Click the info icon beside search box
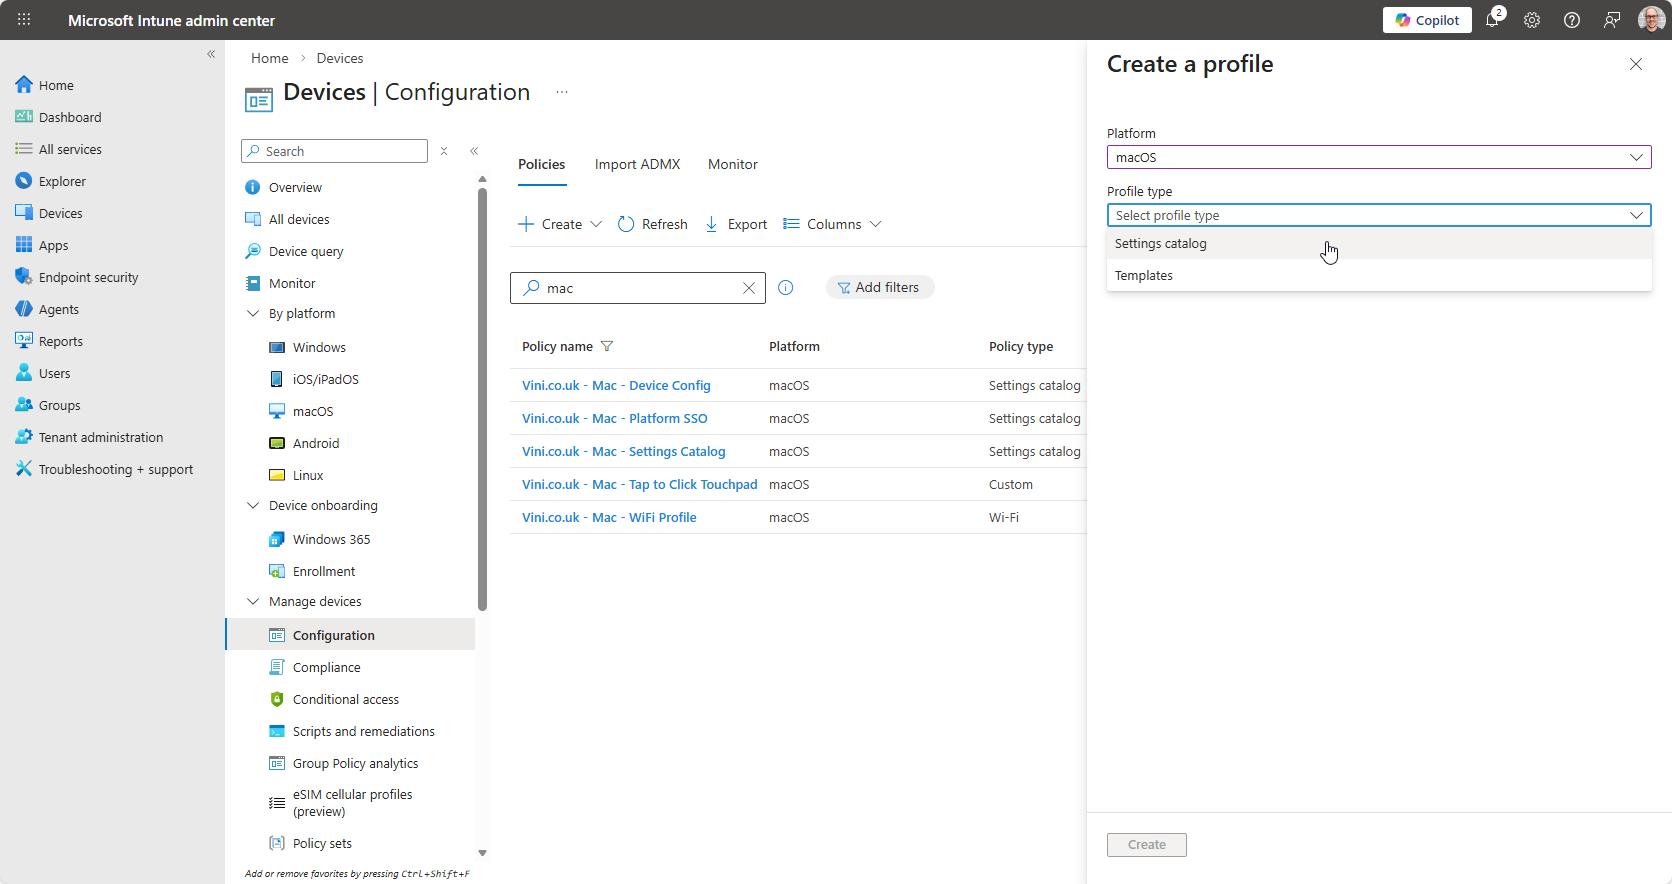This screenshot has height=884, width=1672. [786, 288]
